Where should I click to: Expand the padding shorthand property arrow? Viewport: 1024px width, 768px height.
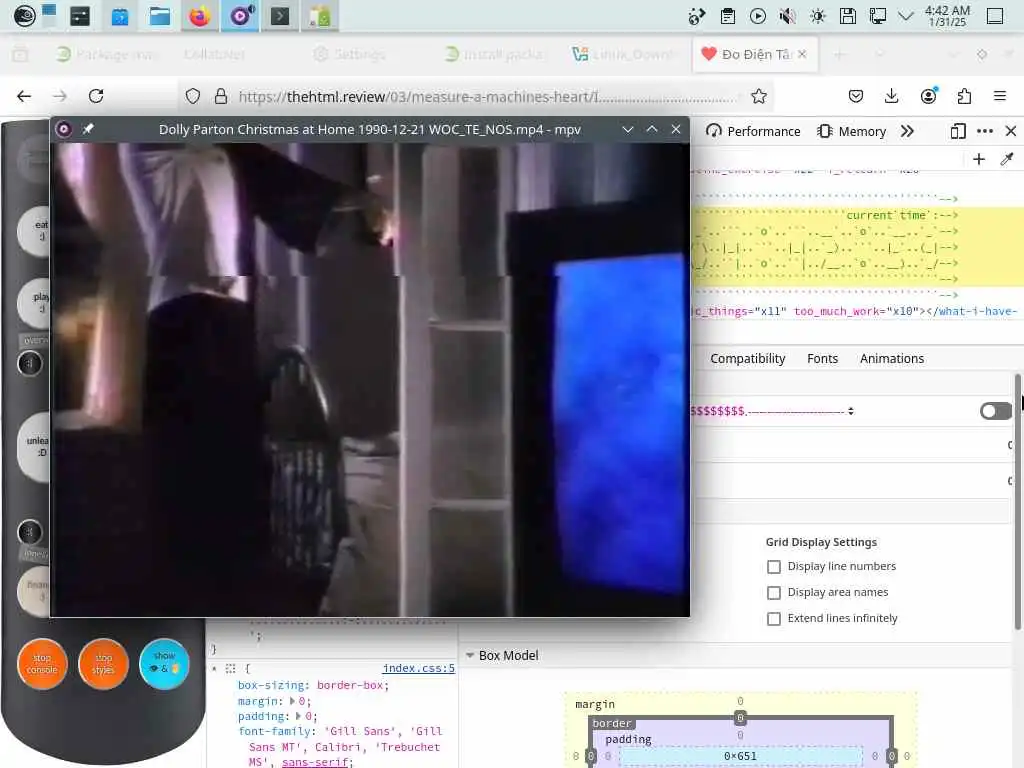[x=298, y=716]
